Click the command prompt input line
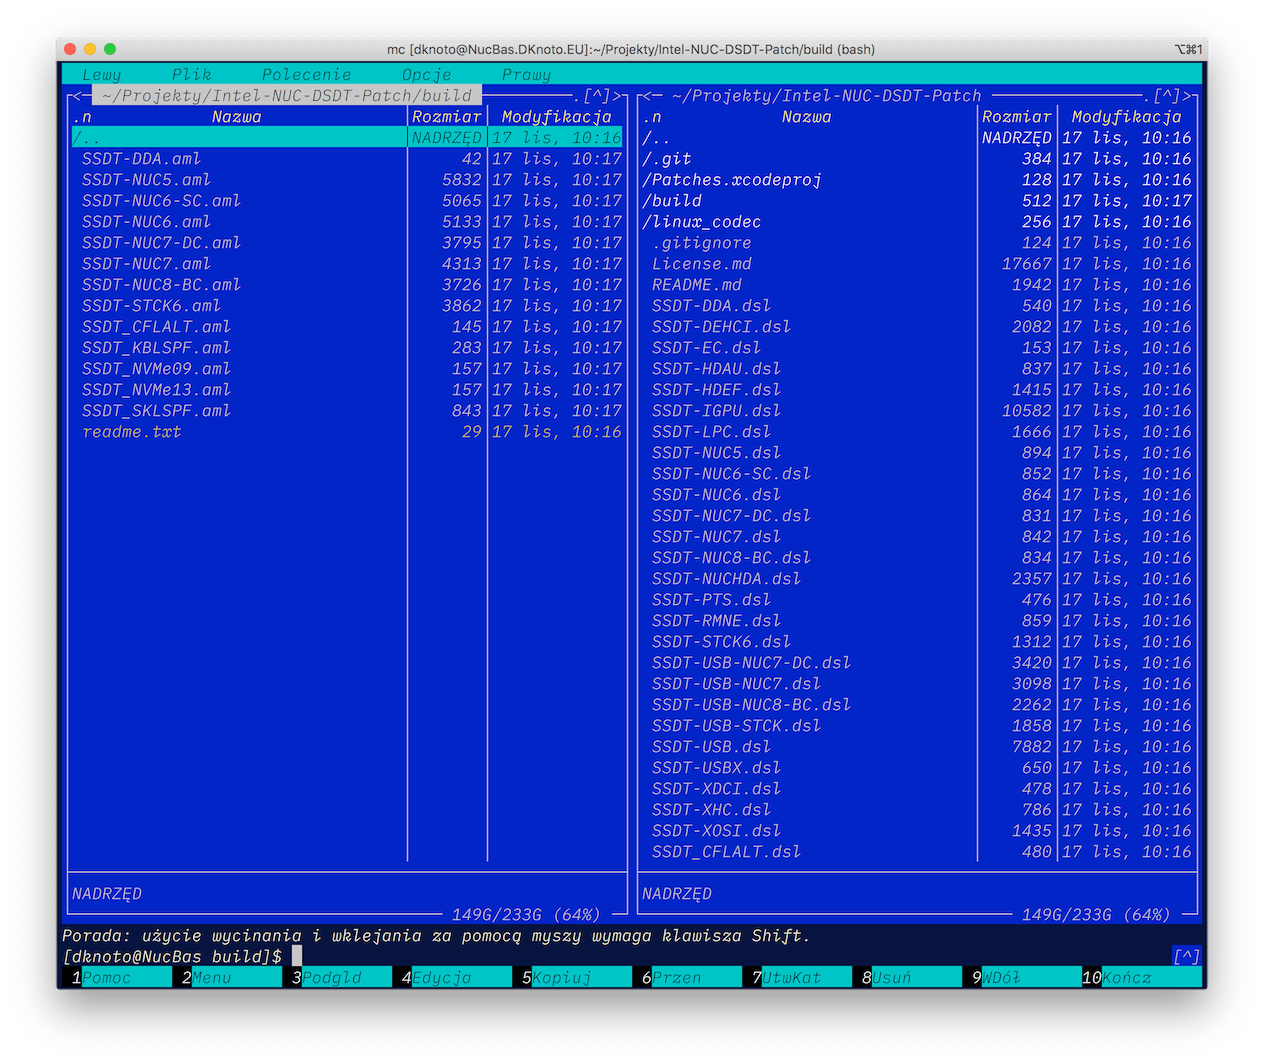The height and width of the screenshot is (1064, 1264). tap(617, 956)
